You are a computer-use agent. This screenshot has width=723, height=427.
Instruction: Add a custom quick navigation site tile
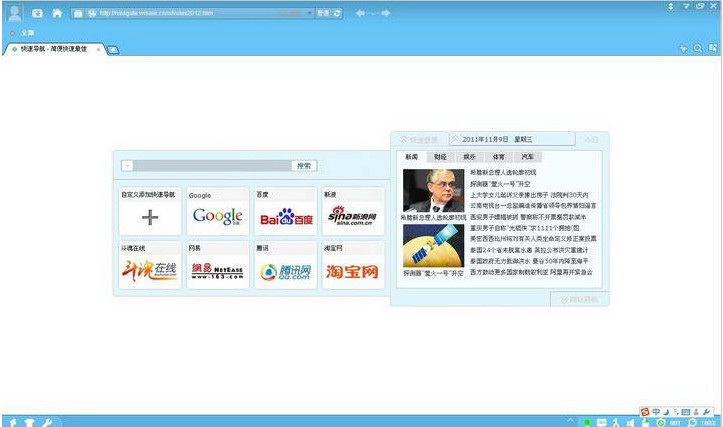[150, 211]
